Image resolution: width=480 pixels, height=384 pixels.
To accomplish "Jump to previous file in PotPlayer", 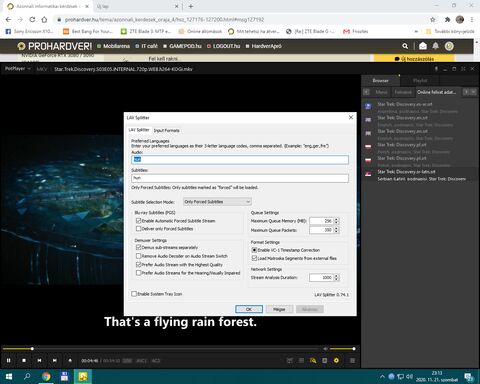I will 39,360.
